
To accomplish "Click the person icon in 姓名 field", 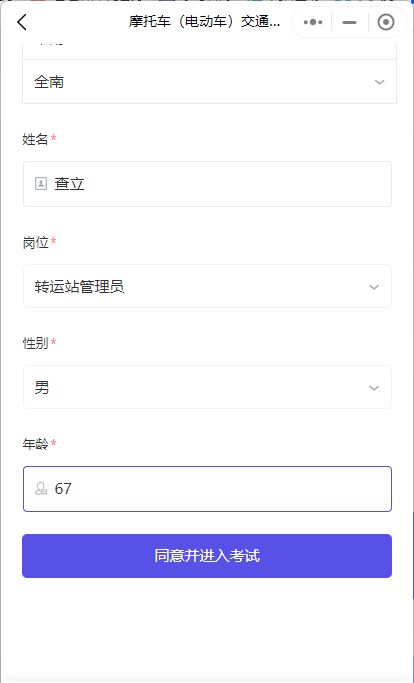I will 41,183.
